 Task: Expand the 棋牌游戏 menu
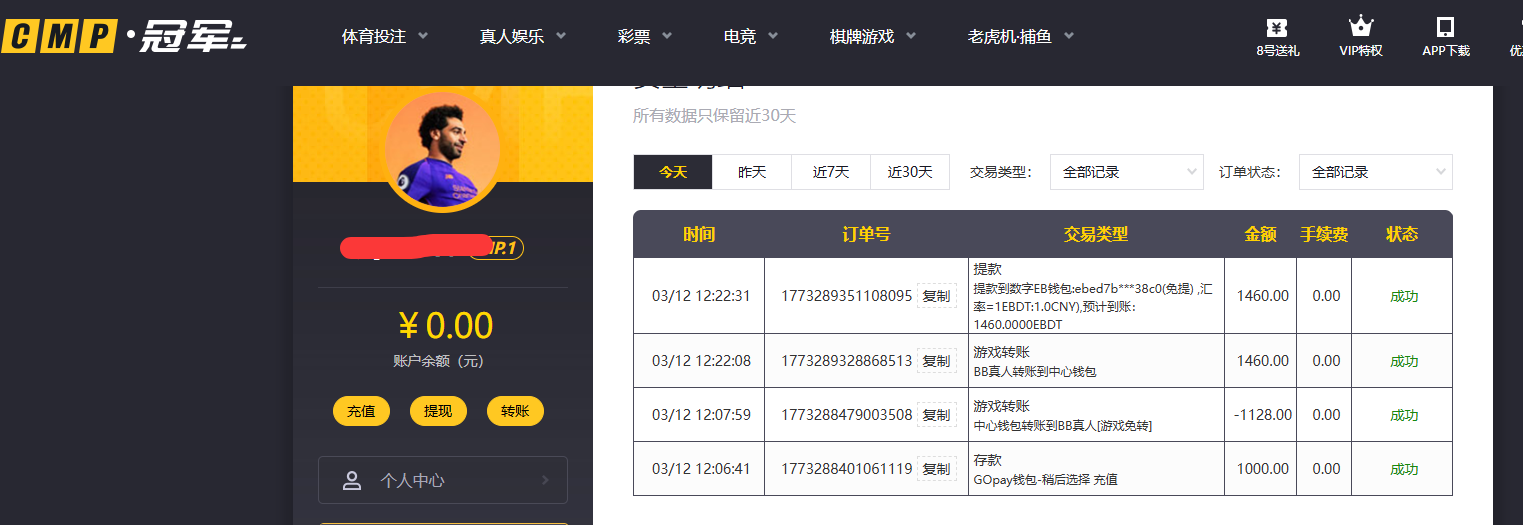point(873,37)
